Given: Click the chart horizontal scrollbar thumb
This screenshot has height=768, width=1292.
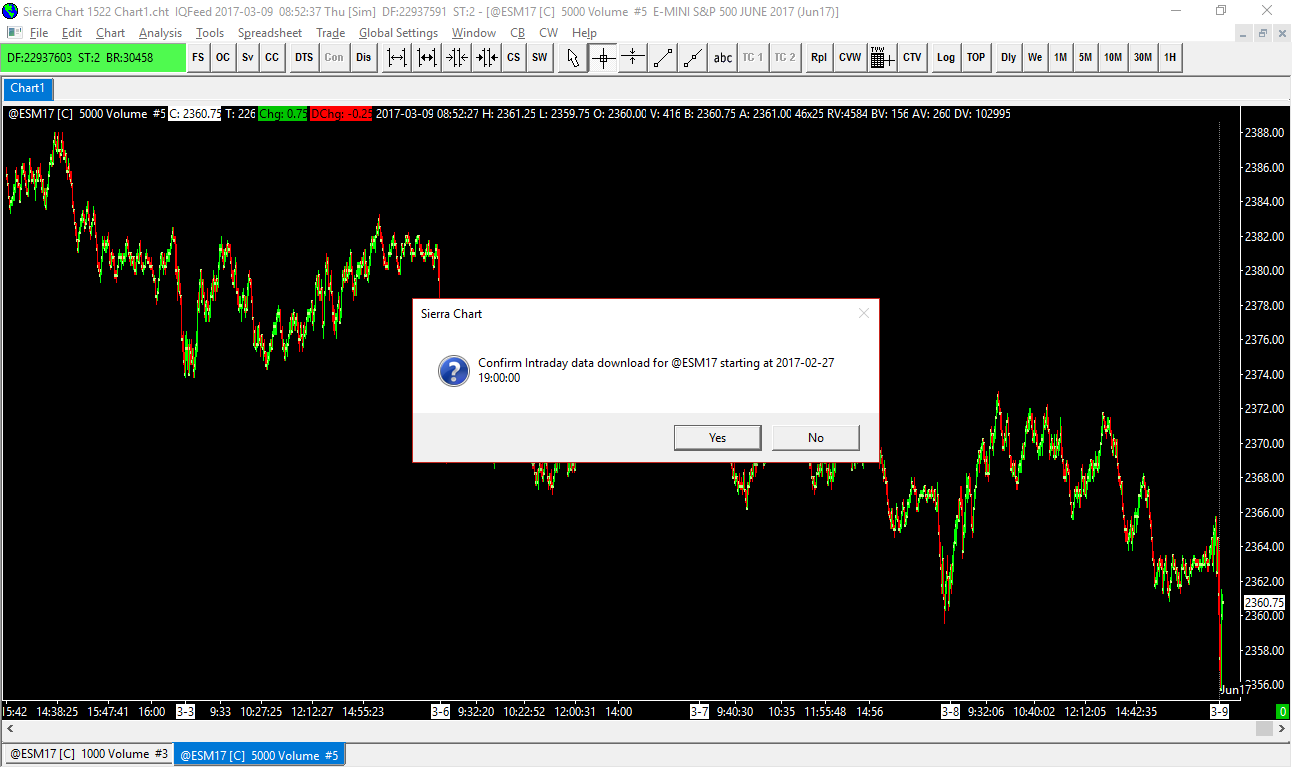Looking at the screenshot, I should click(1265, 730).
